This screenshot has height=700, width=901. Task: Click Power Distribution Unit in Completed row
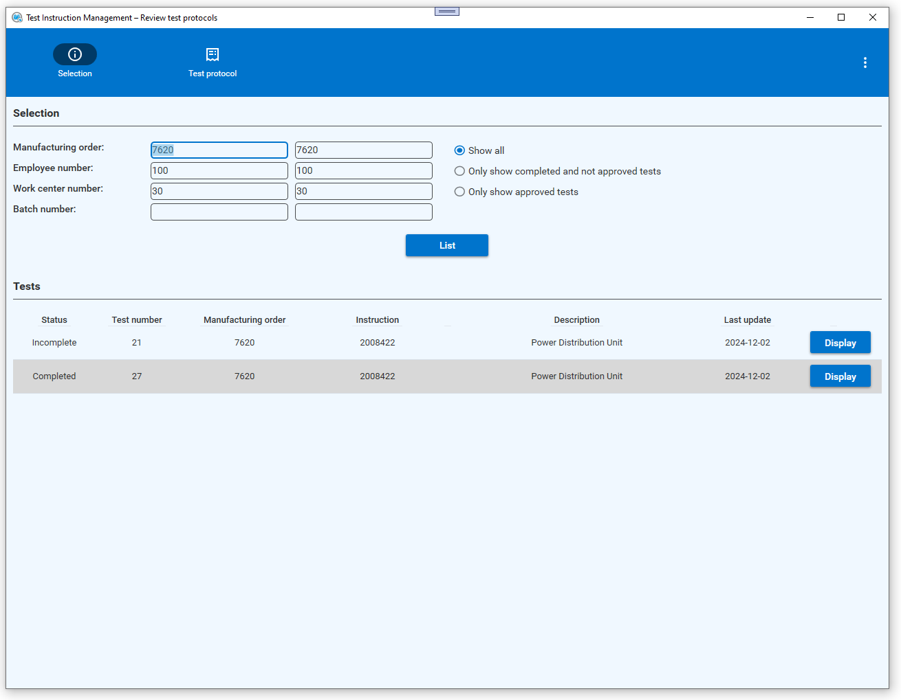click(576, 376)
